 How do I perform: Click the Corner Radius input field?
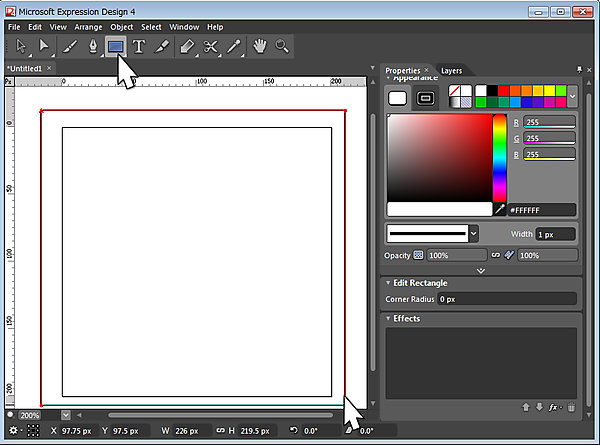point(505,300)
